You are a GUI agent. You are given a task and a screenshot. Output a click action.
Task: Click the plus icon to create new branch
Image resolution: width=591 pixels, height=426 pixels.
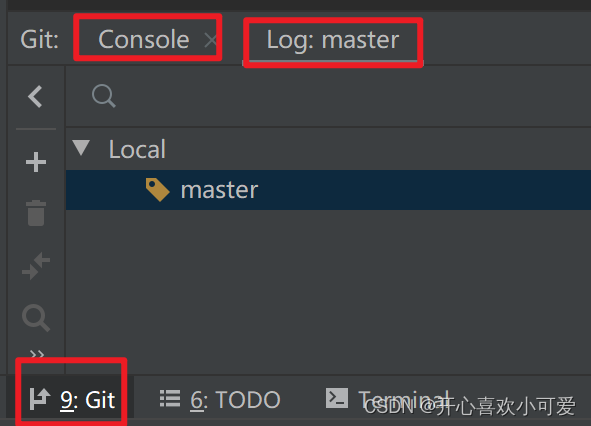coord(36,162)
